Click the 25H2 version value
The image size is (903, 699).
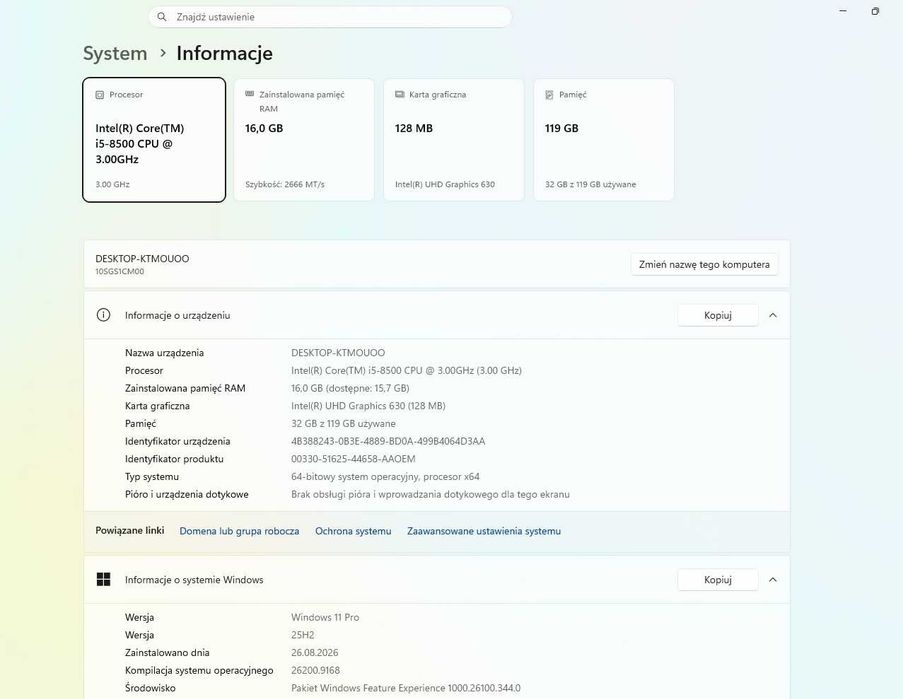click(302, 635)
